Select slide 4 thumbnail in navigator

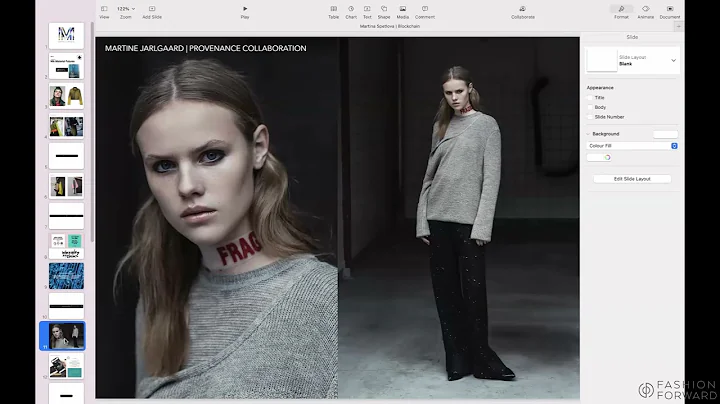66,126
